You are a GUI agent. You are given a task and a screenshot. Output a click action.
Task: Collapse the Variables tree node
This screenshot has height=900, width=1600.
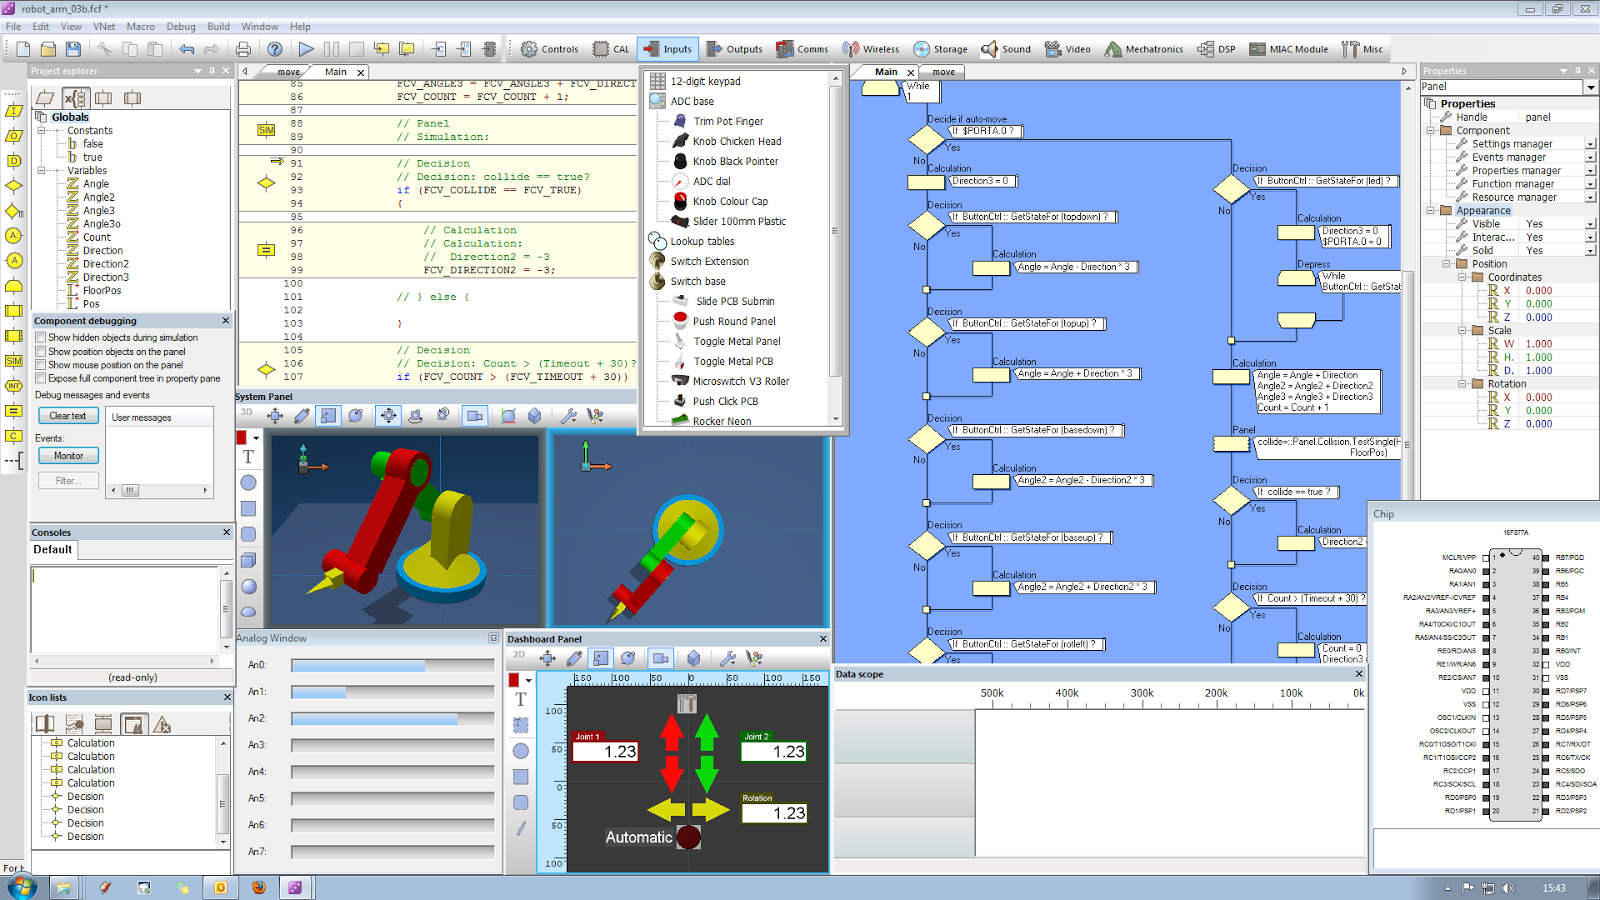click(x=41, y=171)
